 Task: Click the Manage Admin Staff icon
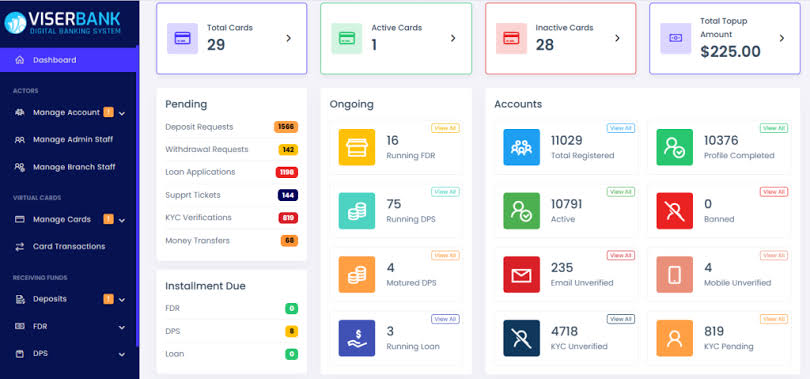coord(20,139)
